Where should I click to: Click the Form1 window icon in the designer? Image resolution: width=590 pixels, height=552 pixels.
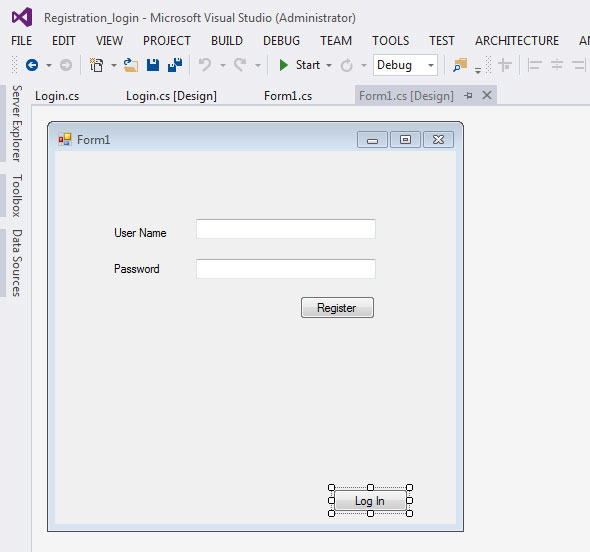click(65, 140)
